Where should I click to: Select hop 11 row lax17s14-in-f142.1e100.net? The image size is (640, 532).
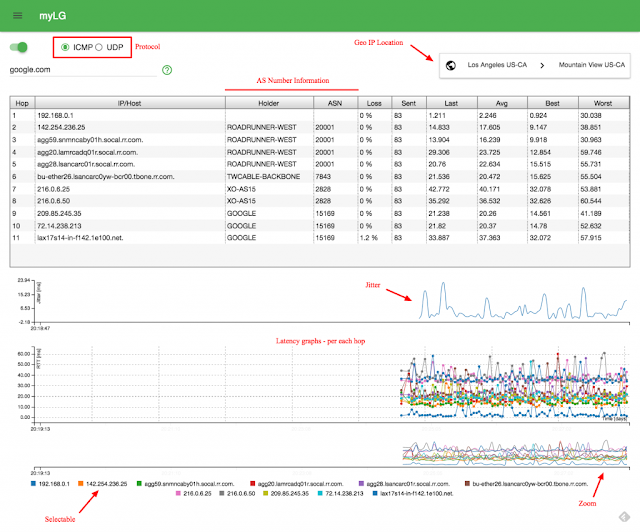pyautogui.click(x=320, y=238)
